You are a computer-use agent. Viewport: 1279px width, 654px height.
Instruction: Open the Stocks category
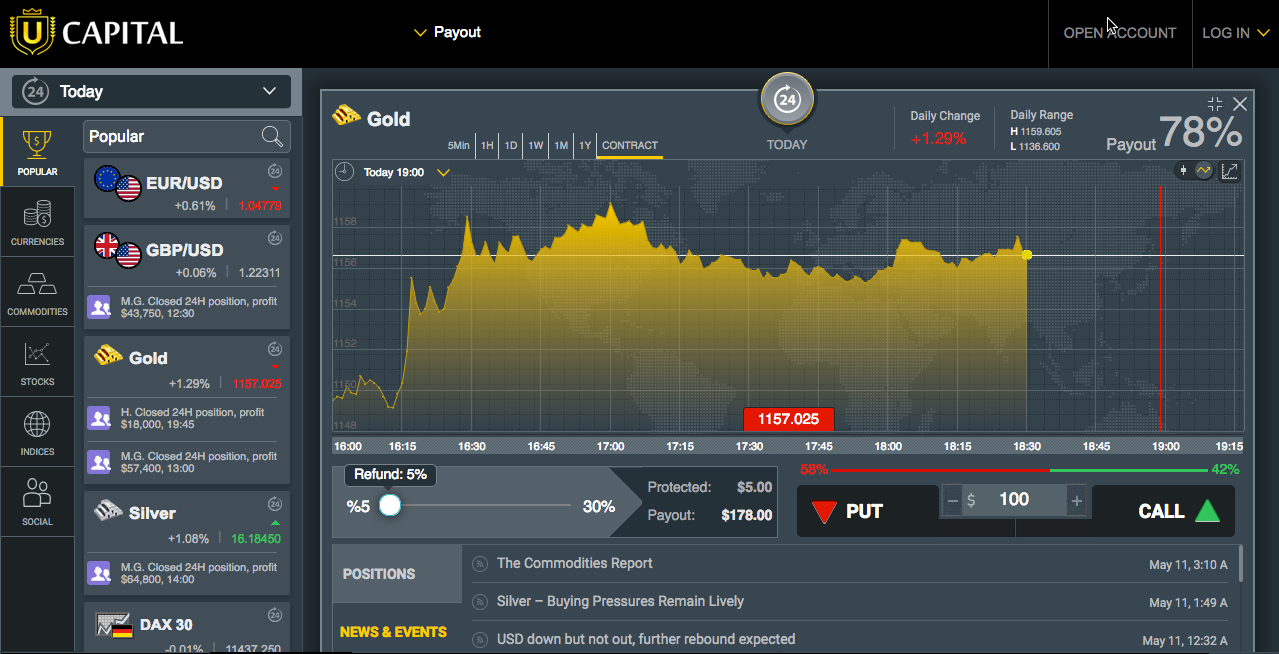[x=37, y=362]
